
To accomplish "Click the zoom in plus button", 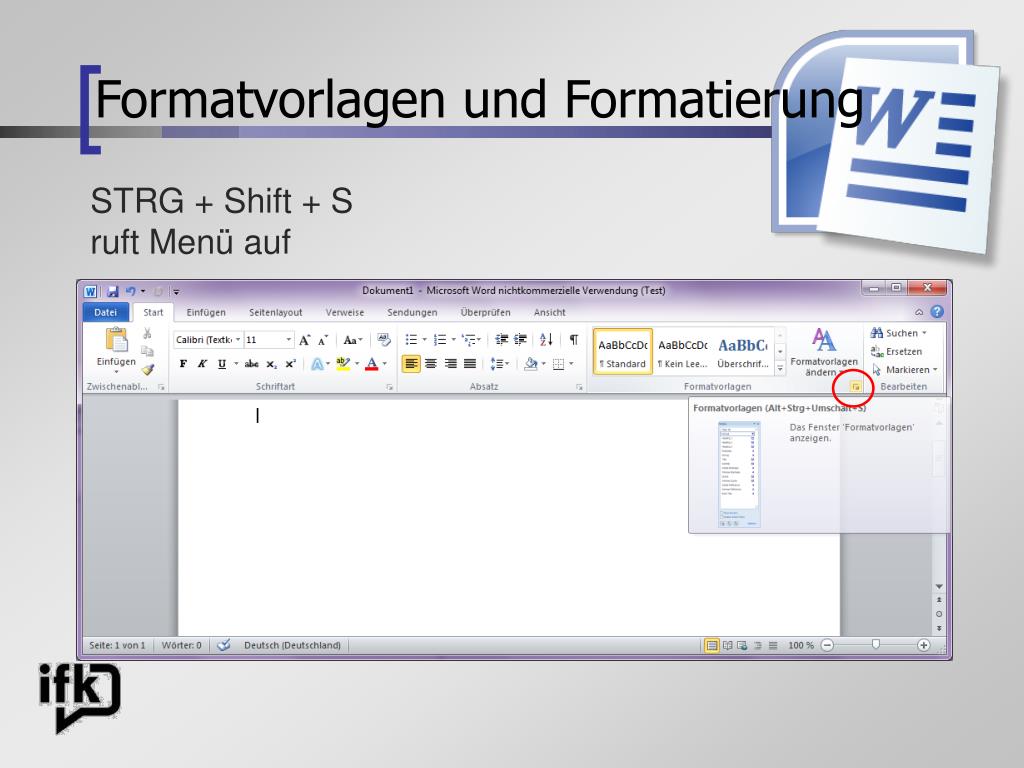I will click(x=923, y=645).
